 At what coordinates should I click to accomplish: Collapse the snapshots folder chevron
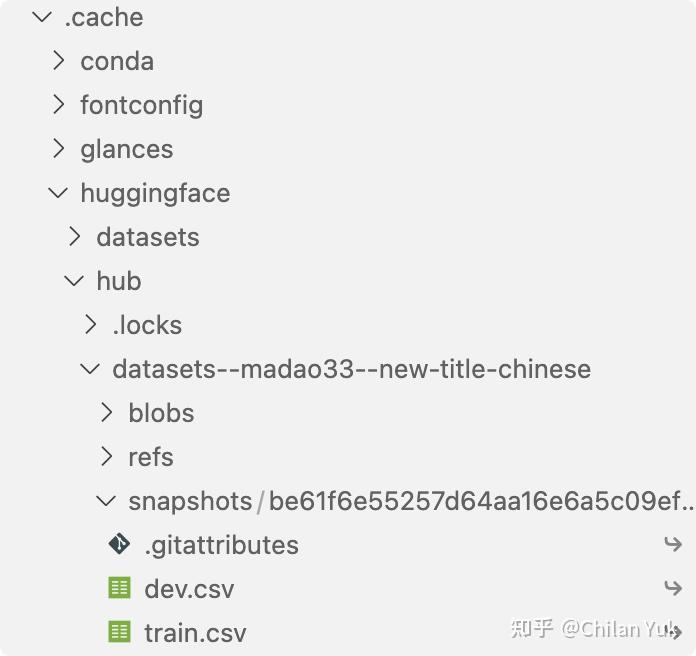coord(105,501)
